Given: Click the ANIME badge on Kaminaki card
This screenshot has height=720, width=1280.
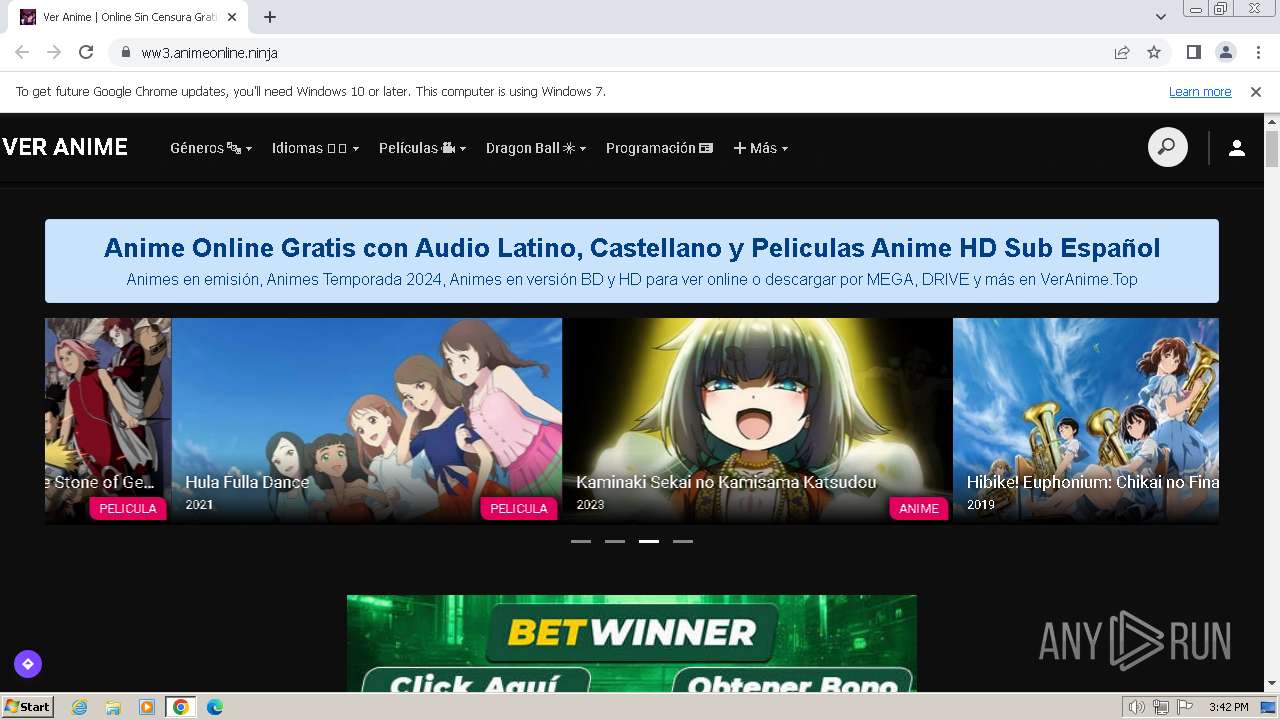Looking at the screenshot, I should pyautogui.click(x=918, y=508).
